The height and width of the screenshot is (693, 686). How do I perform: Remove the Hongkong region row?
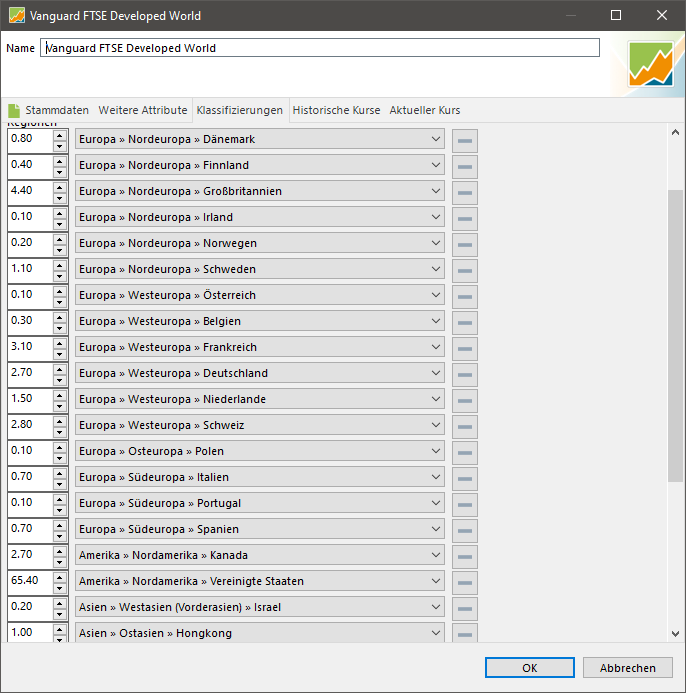coord(465,633)
